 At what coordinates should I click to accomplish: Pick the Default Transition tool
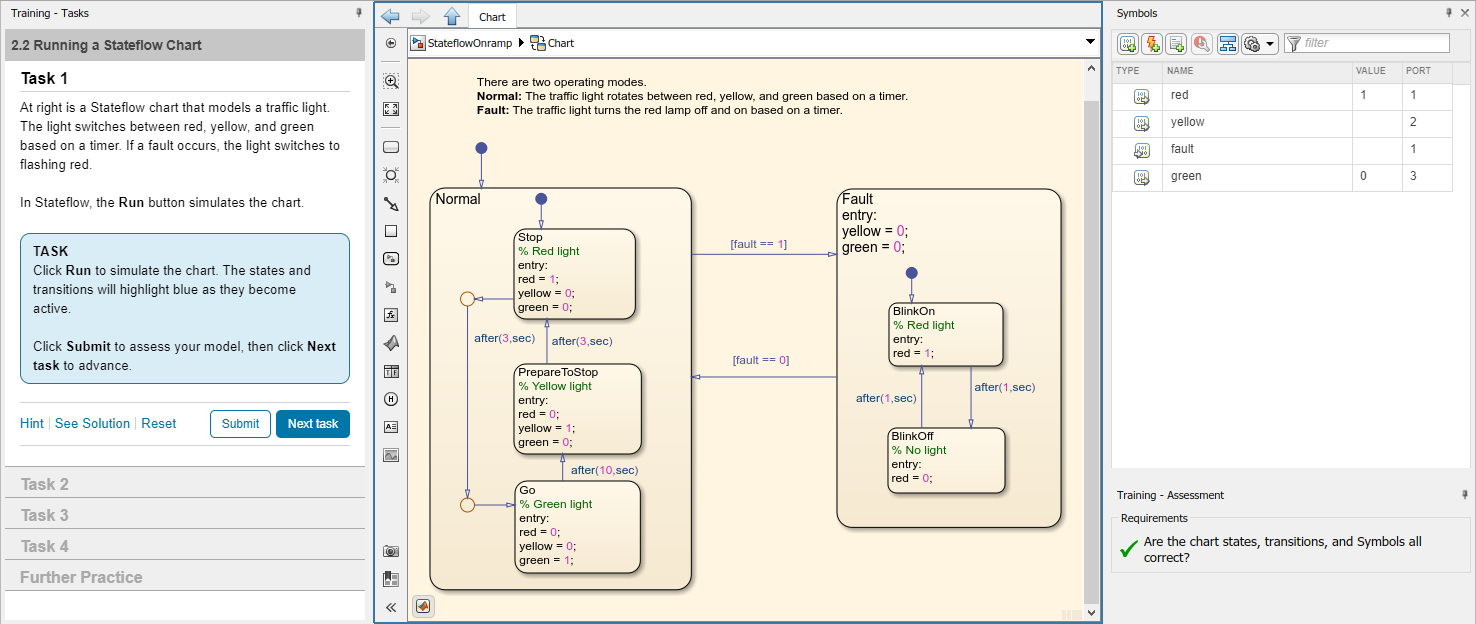click(390, 202)
